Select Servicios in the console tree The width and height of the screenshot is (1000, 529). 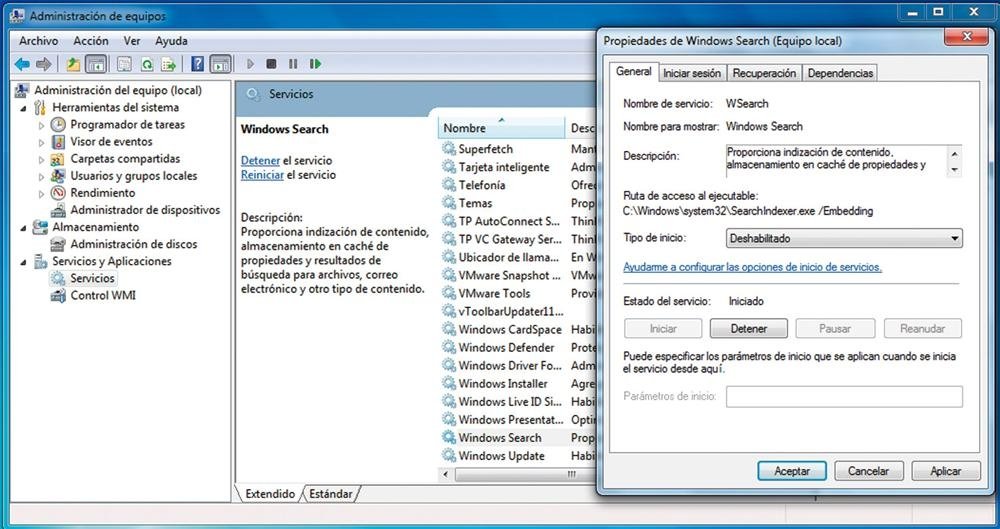92,278
